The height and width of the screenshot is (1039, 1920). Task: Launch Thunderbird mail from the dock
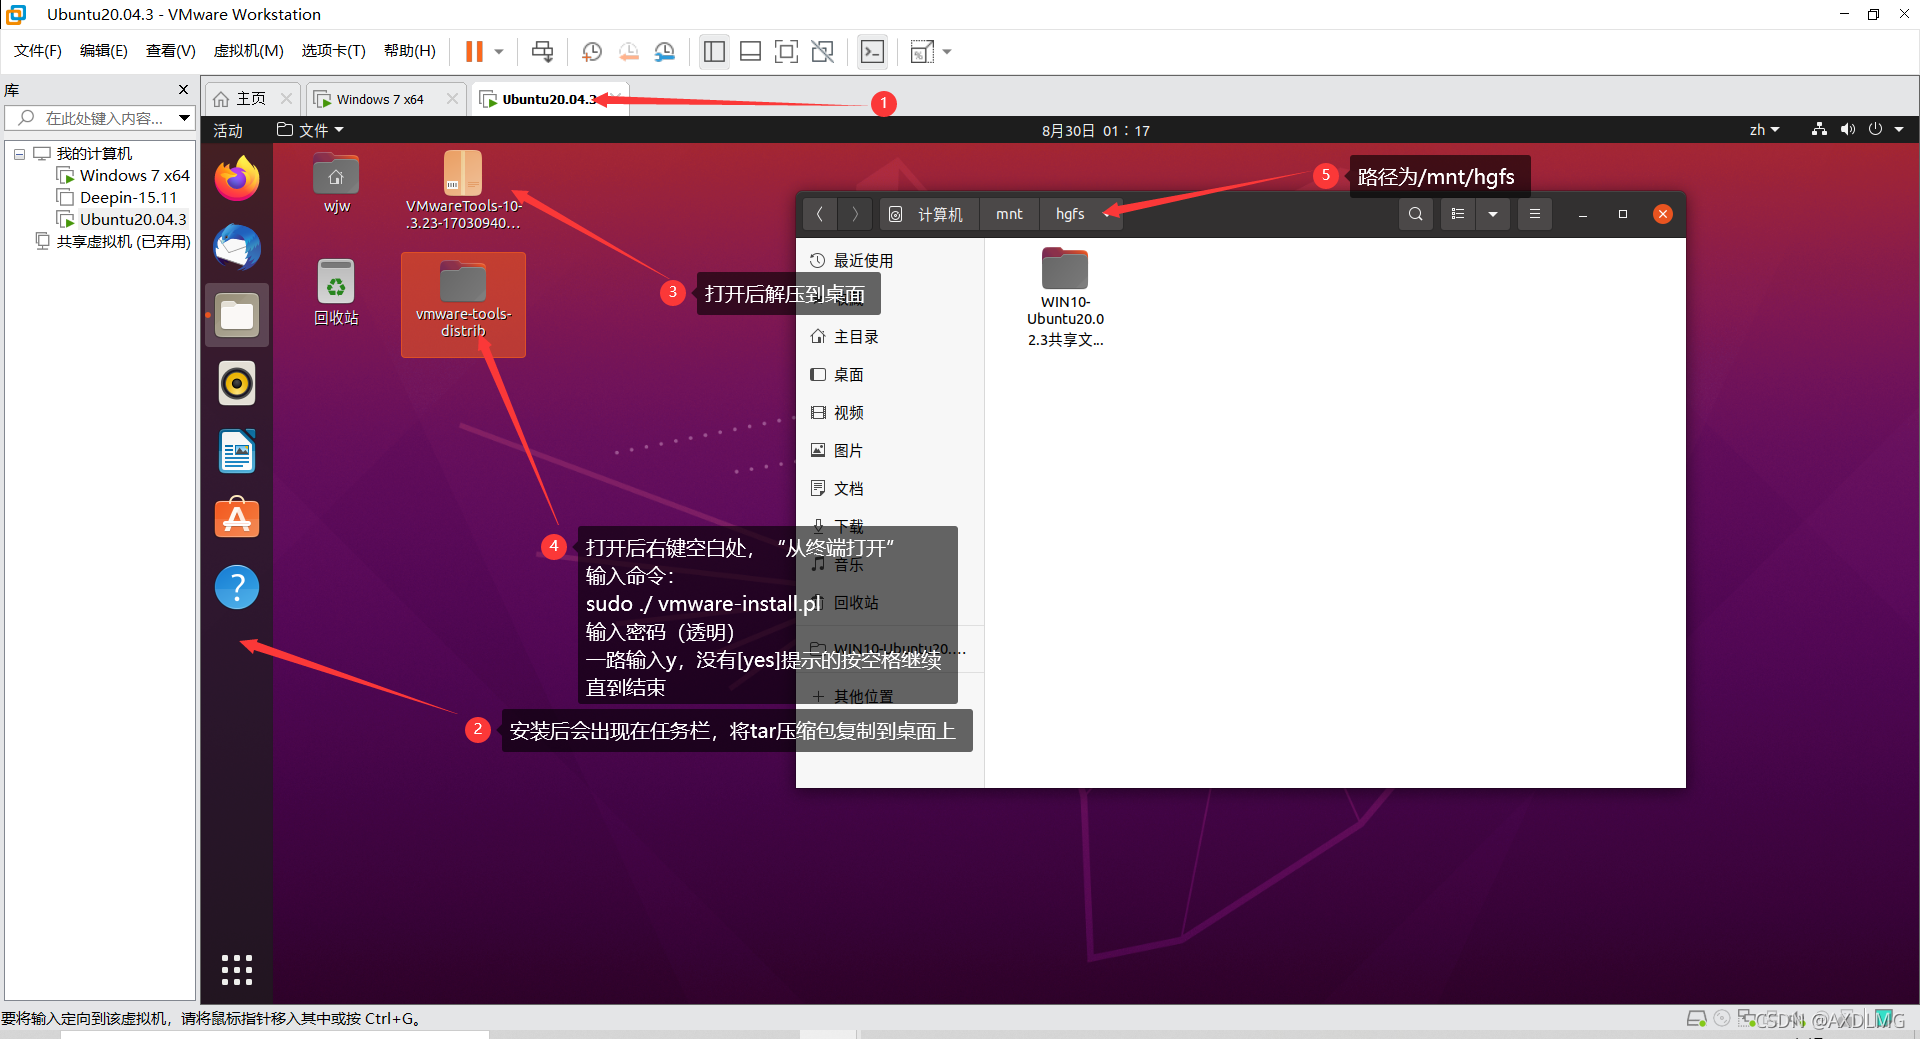pyautogui.click(x=237, y=247)
